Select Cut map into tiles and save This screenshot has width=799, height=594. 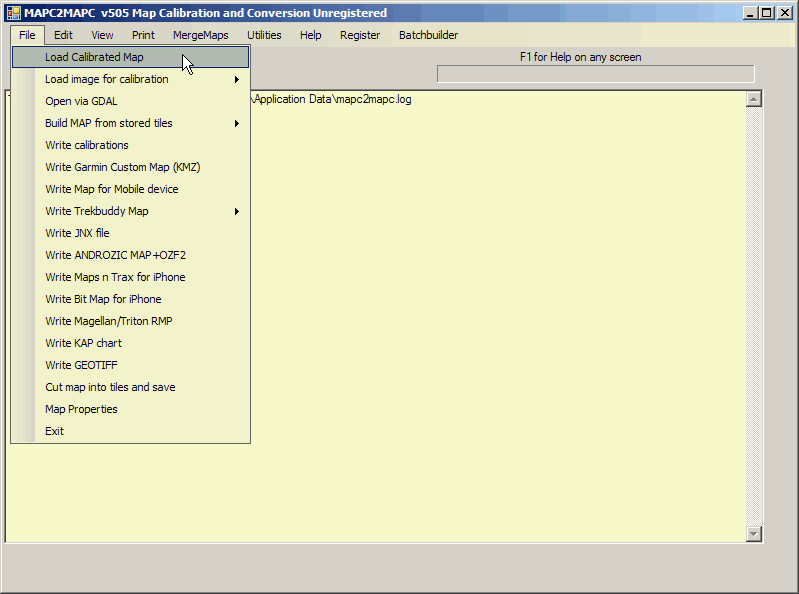130,387
